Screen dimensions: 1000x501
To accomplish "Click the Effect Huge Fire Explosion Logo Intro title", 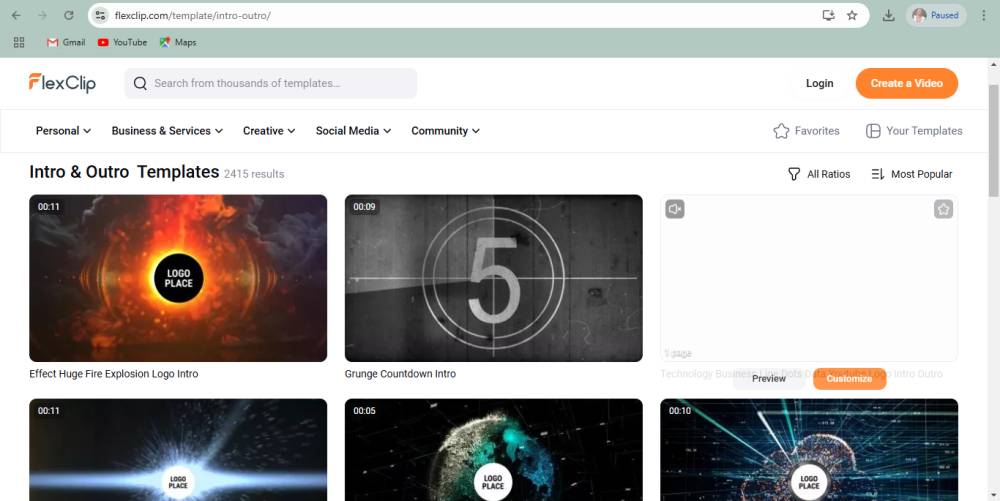I will tap(114, 374).
